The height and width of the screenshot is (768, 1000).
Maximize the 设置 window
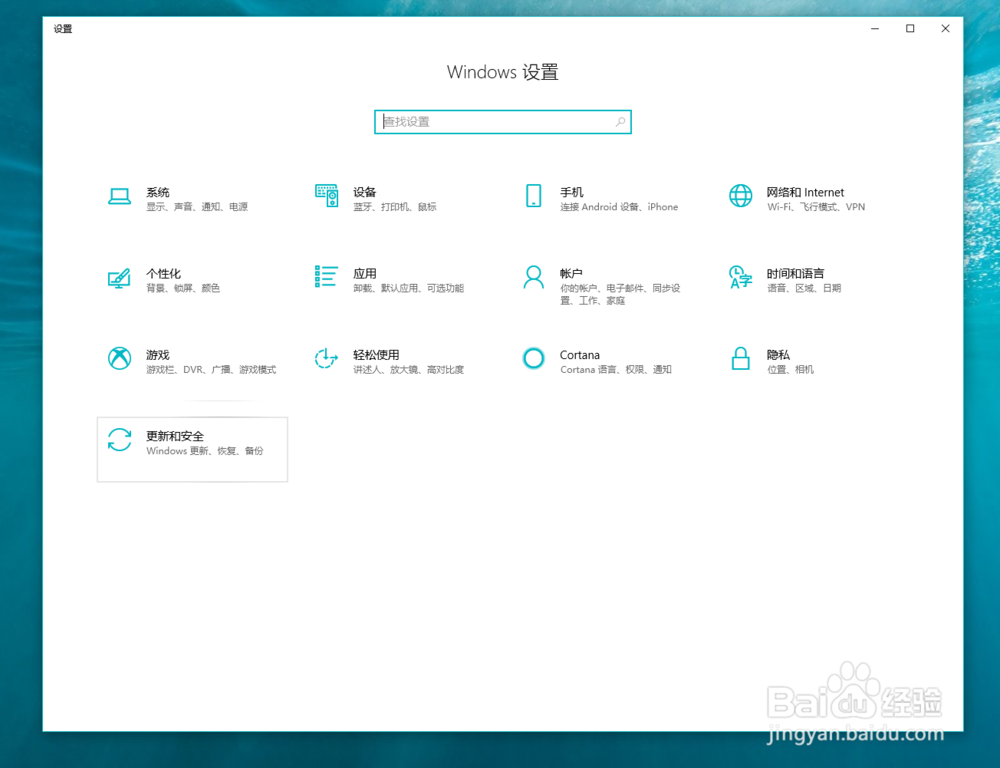click(910, 29)
